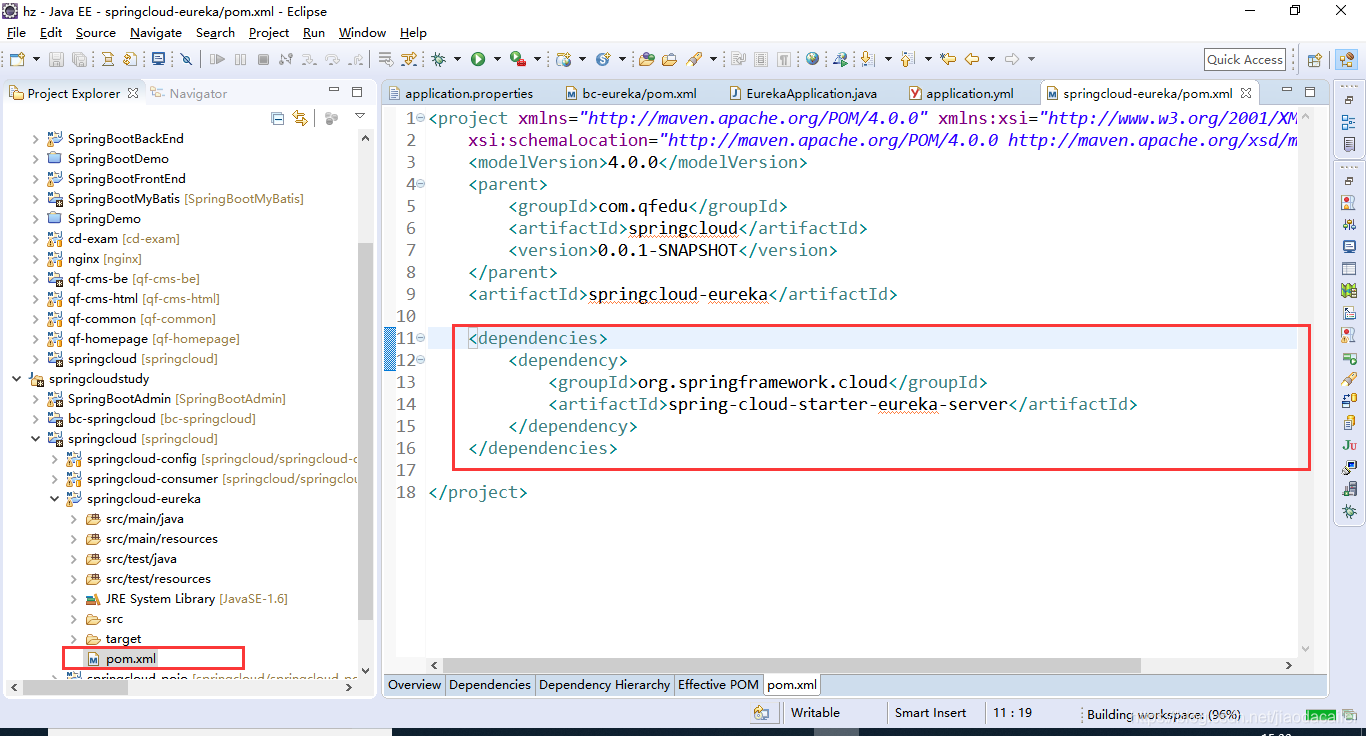Expand the src/main/java folder
The image size is (1366, 736).
[x=74, y=519]
